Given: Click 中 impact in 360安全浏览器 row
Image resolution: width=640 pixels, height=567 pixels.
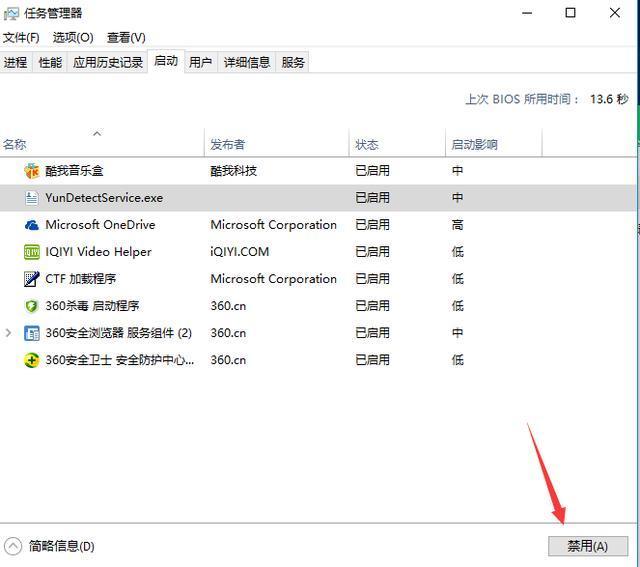Looking at the screenshot, I should [x=458, y=333].
